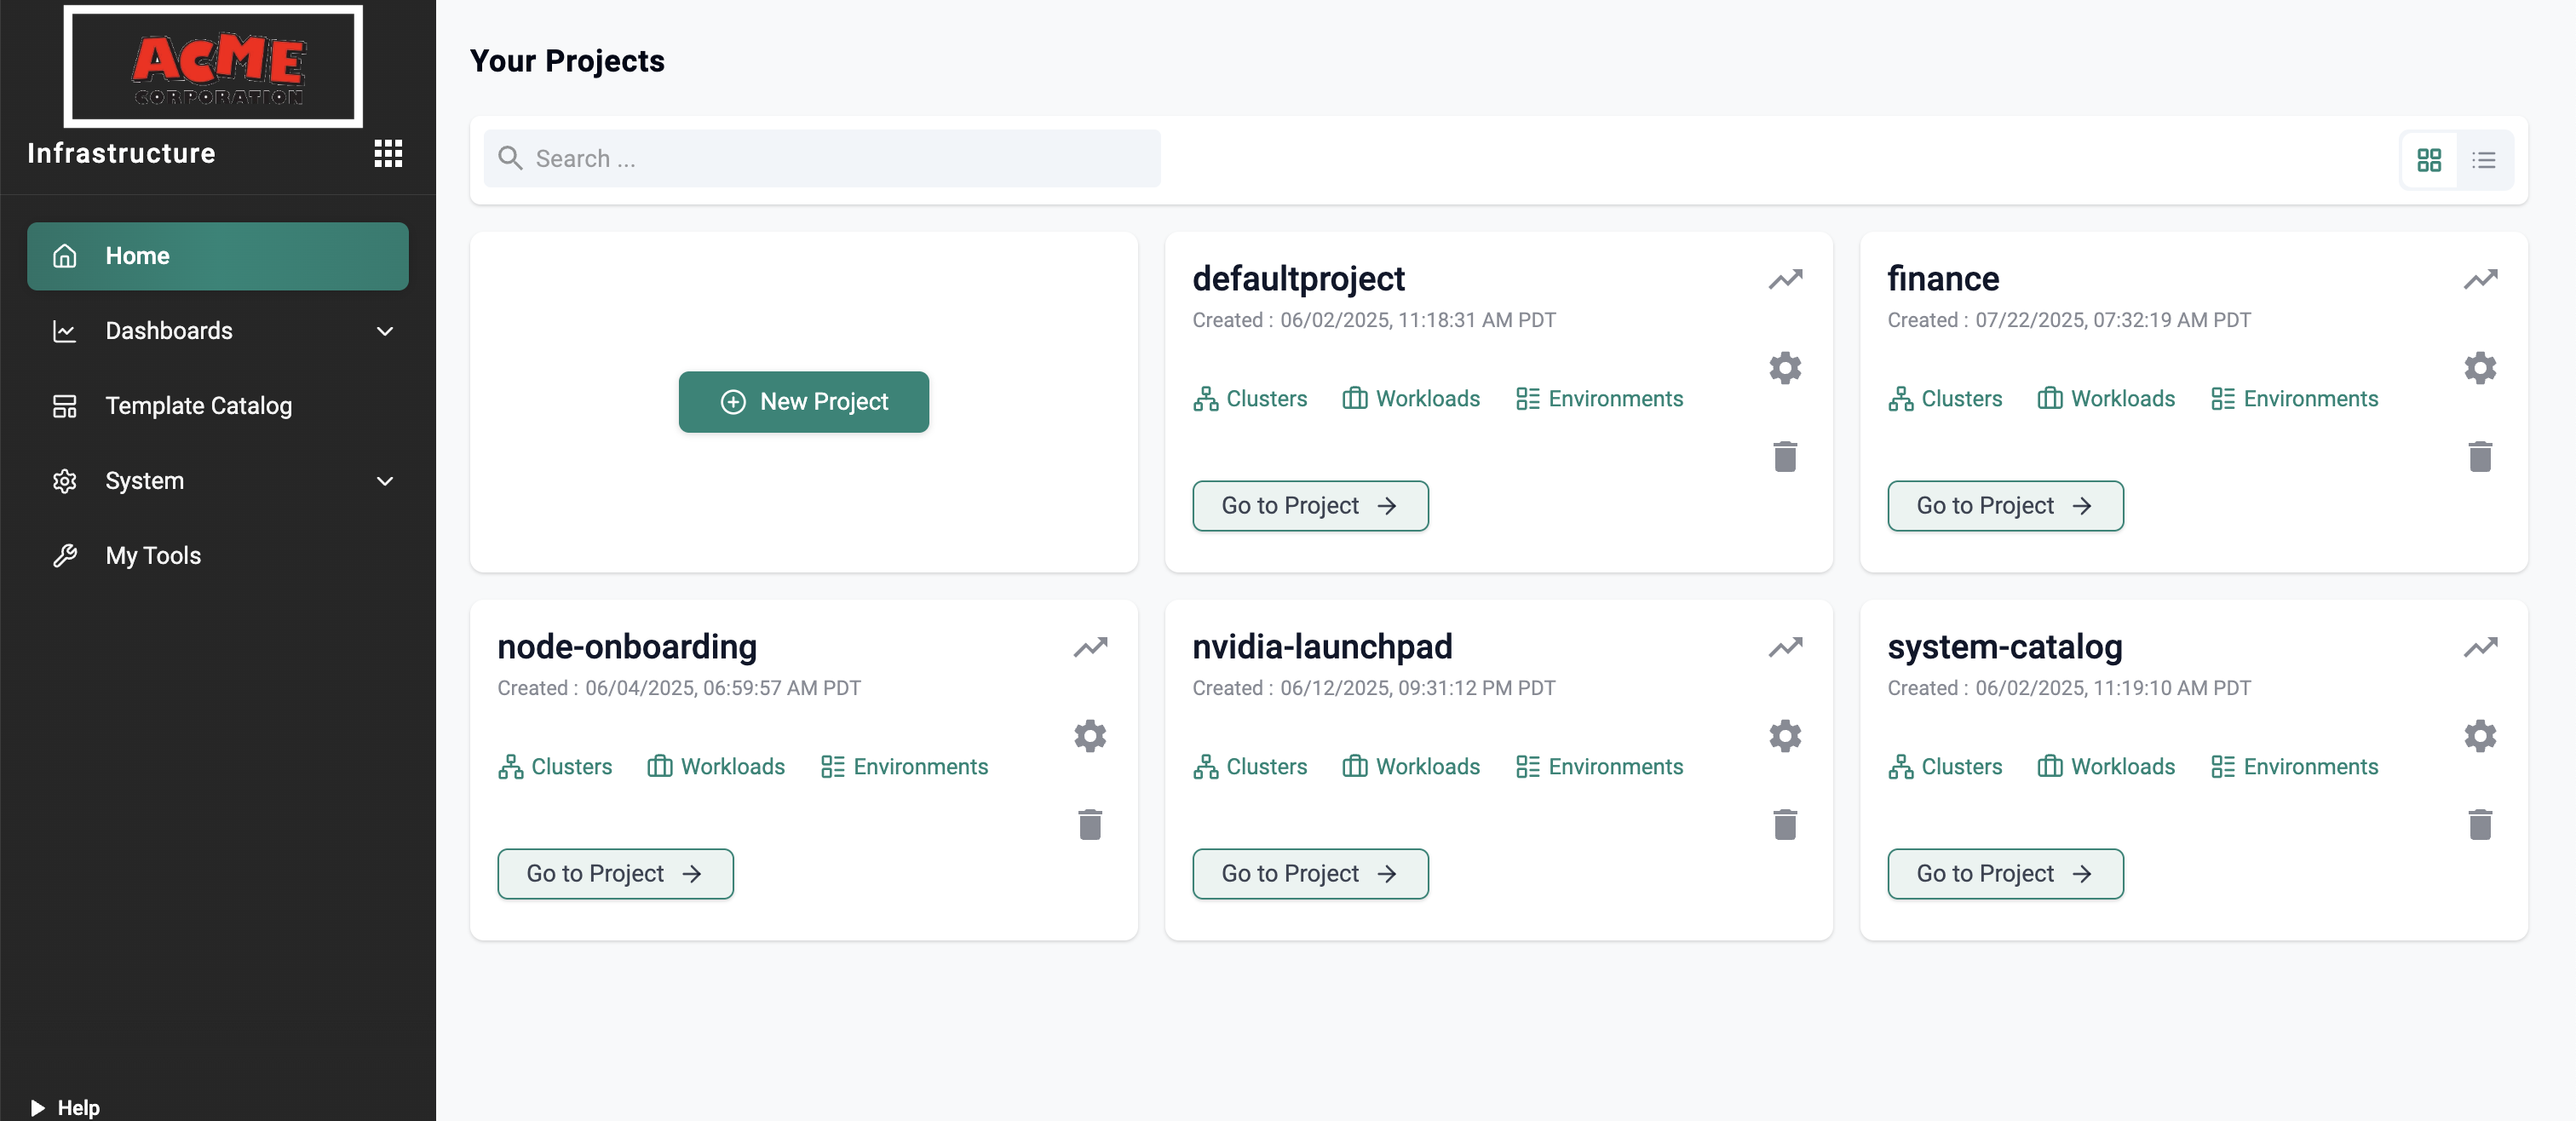This screenshot has width=2576, height=1121.
Task: Open Workloads for finance
Action: coord(2105,399)
